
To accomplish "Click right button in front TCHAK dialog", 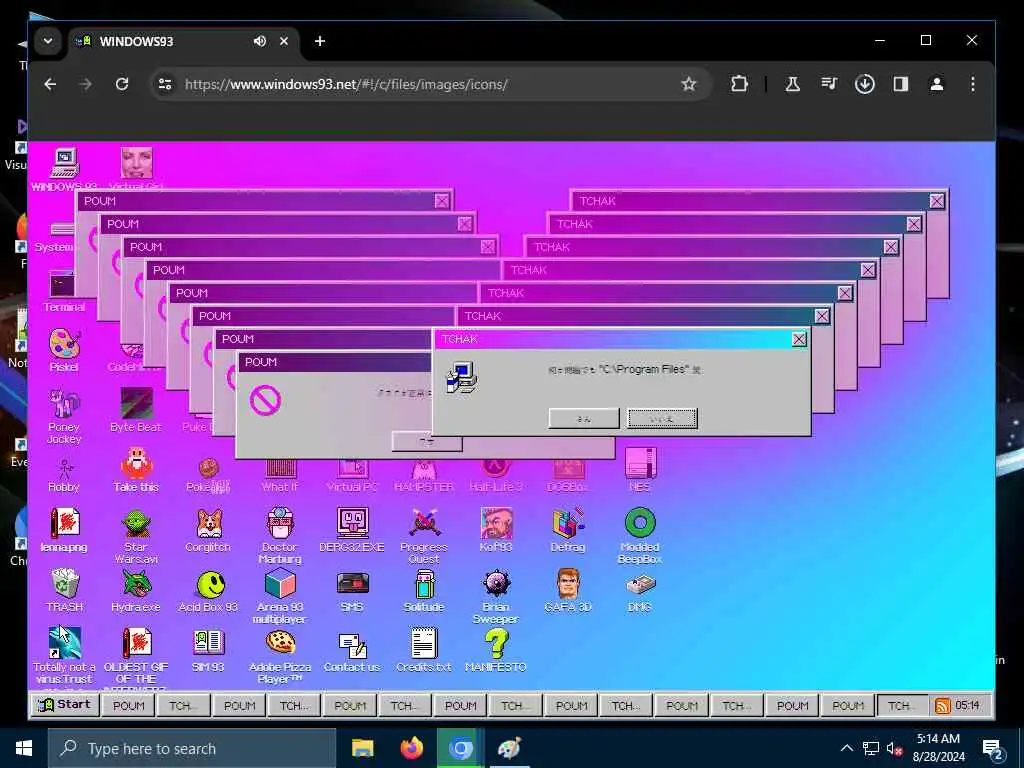I will pos(662,419).
